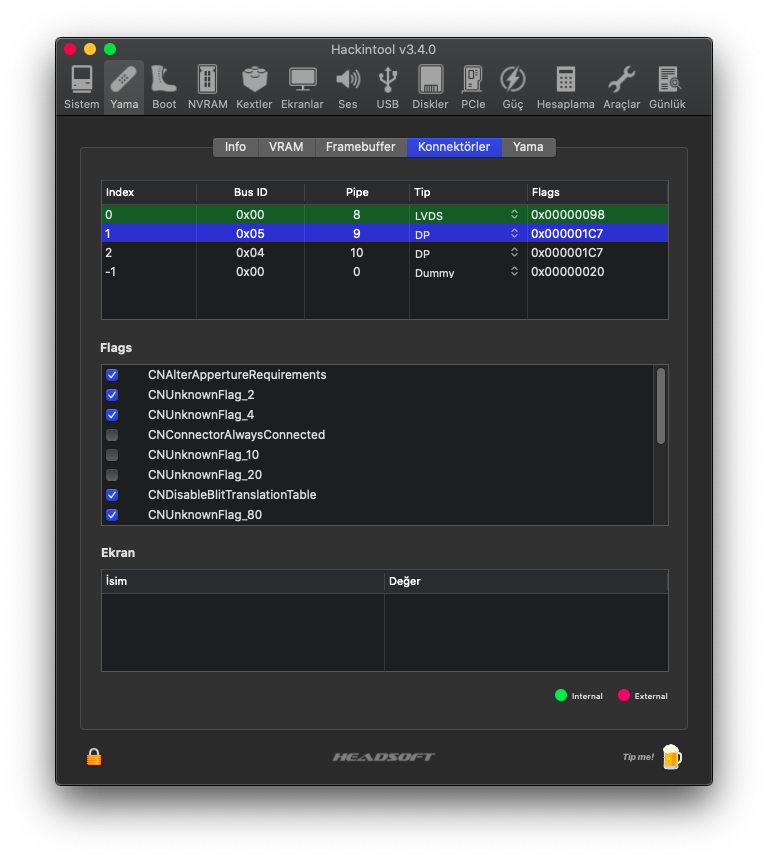Click the orange lock icon
This screenshot has width=768, height=859.
(94, 757)
